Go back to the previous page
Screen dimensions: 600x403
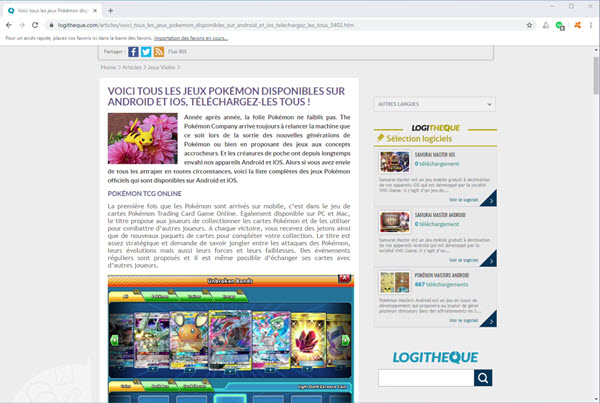click(9, 25)
